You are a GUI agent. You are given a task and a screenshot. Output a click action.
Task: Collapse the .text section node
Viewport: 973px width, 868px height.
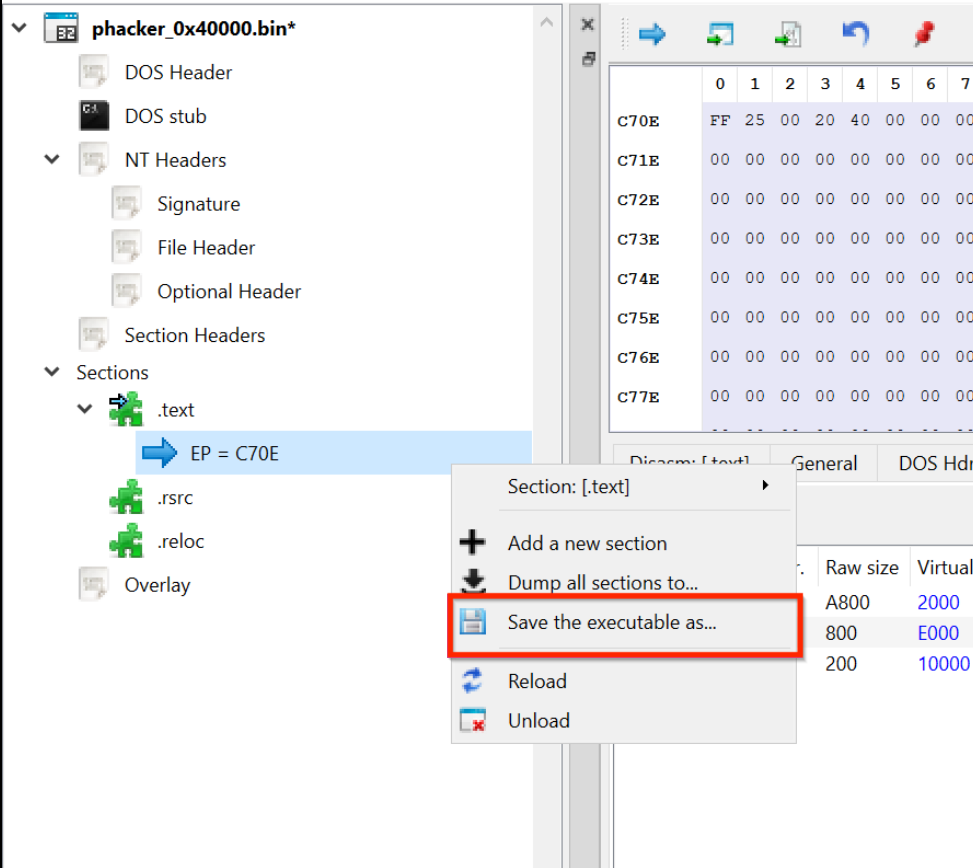pos(84,409)
